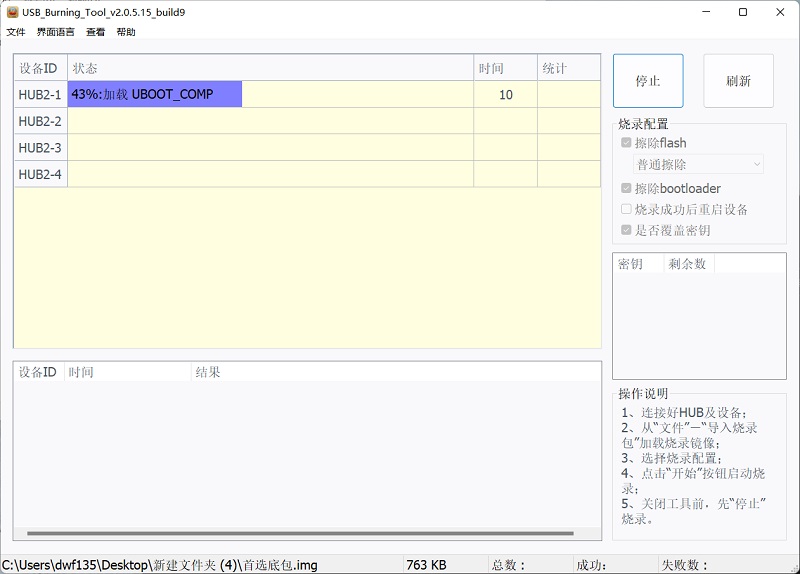Click time value 10 for HUB2-1
Image resolution: width=800 pixels, height=574 pixels.
click(x=506, y=95)
